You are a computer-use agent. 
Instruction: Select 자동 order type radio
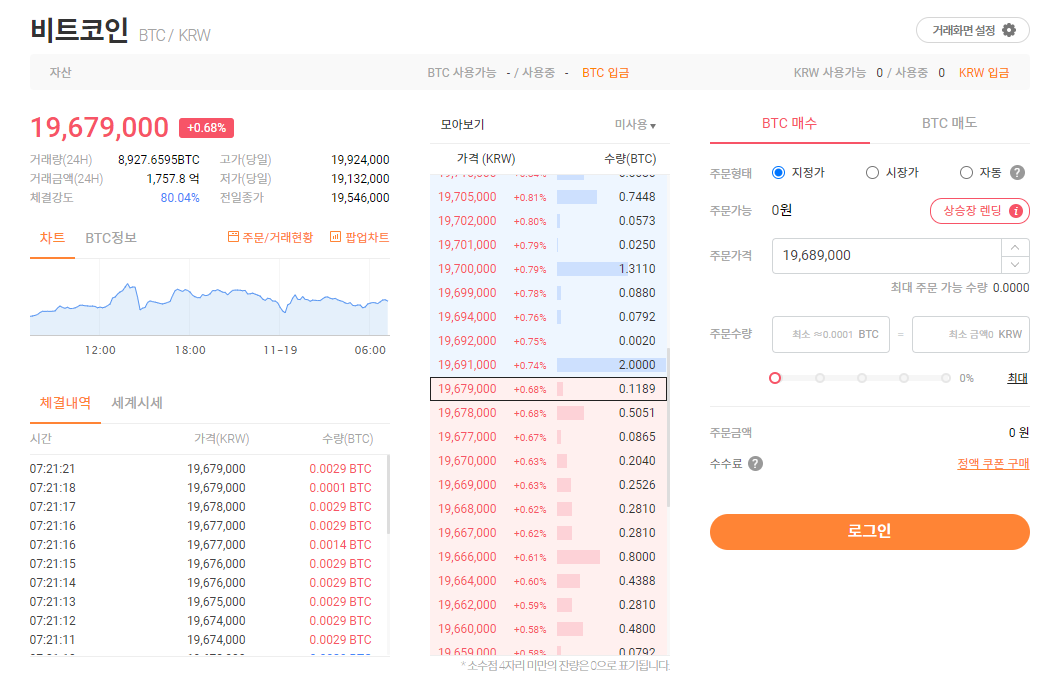point(966,172)
